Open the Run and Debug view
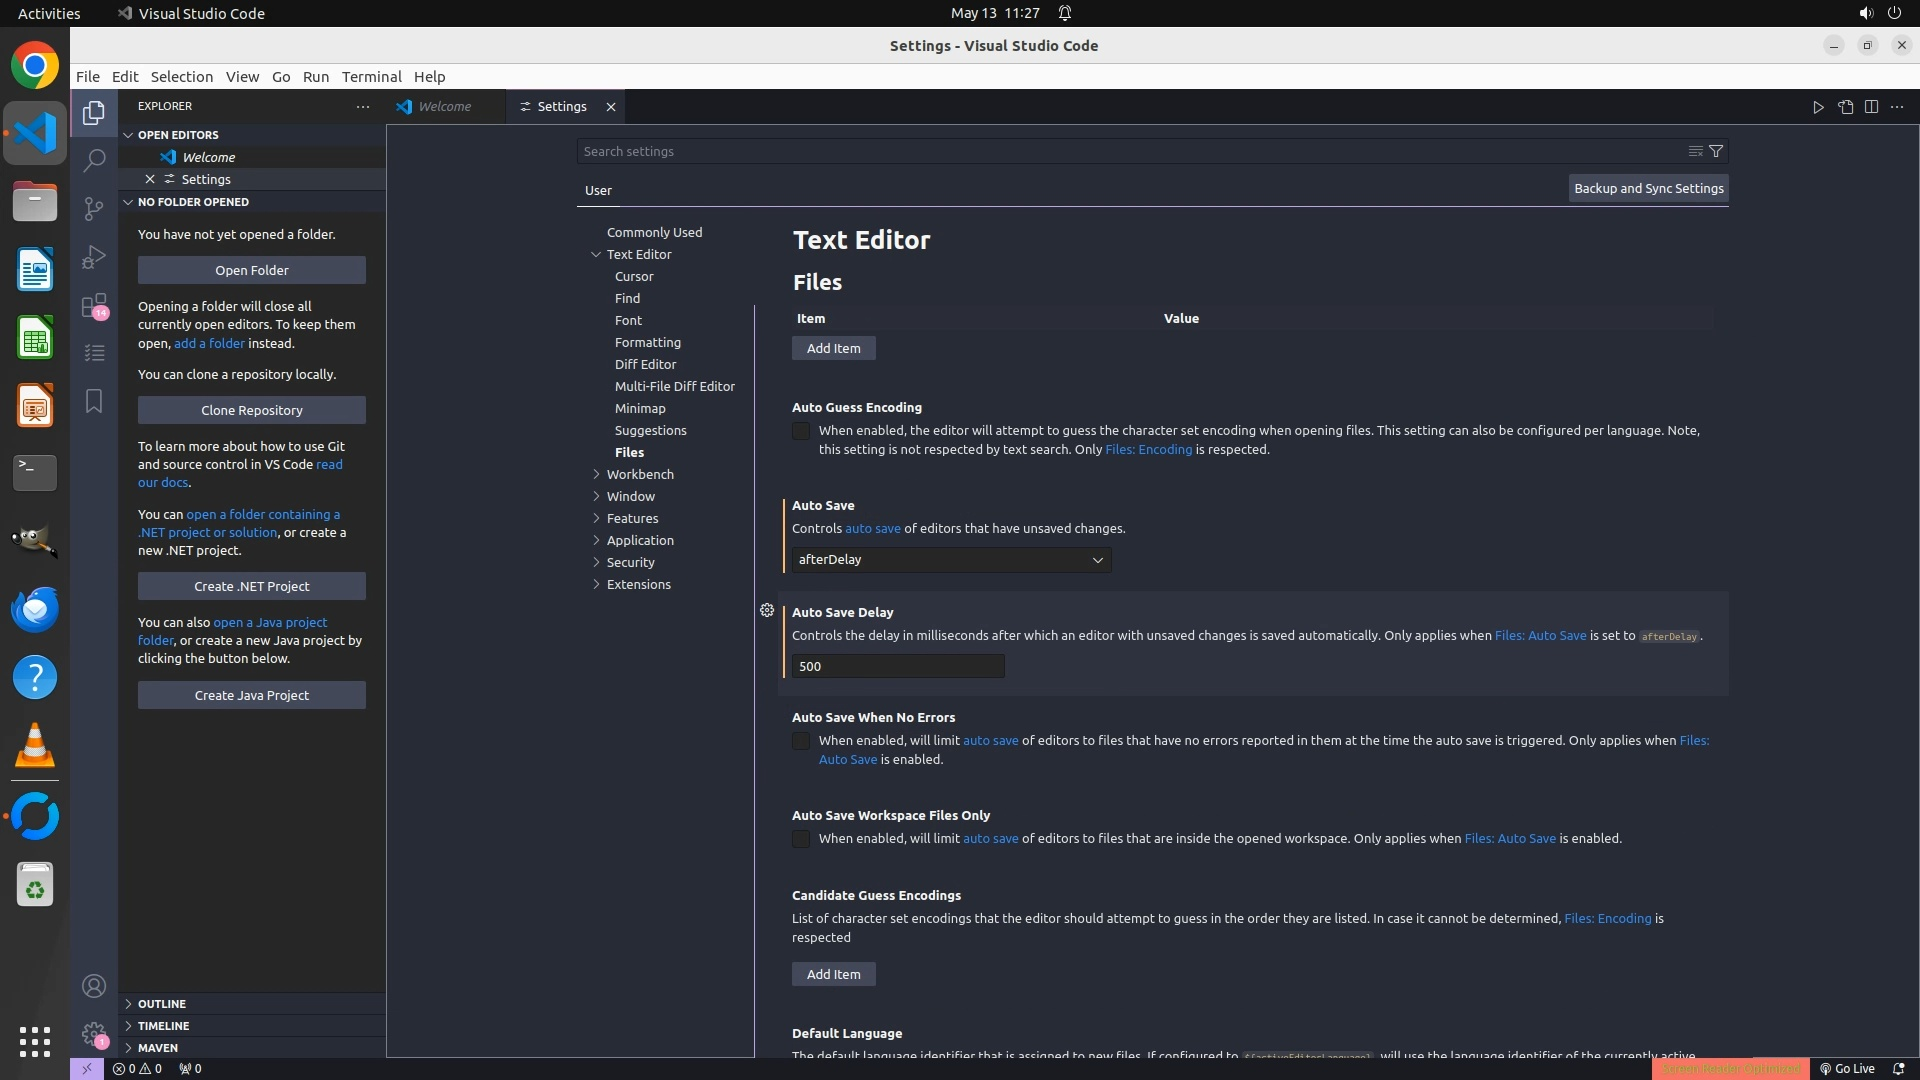Screen dimensions: 1920x1080 coord(94,257)
